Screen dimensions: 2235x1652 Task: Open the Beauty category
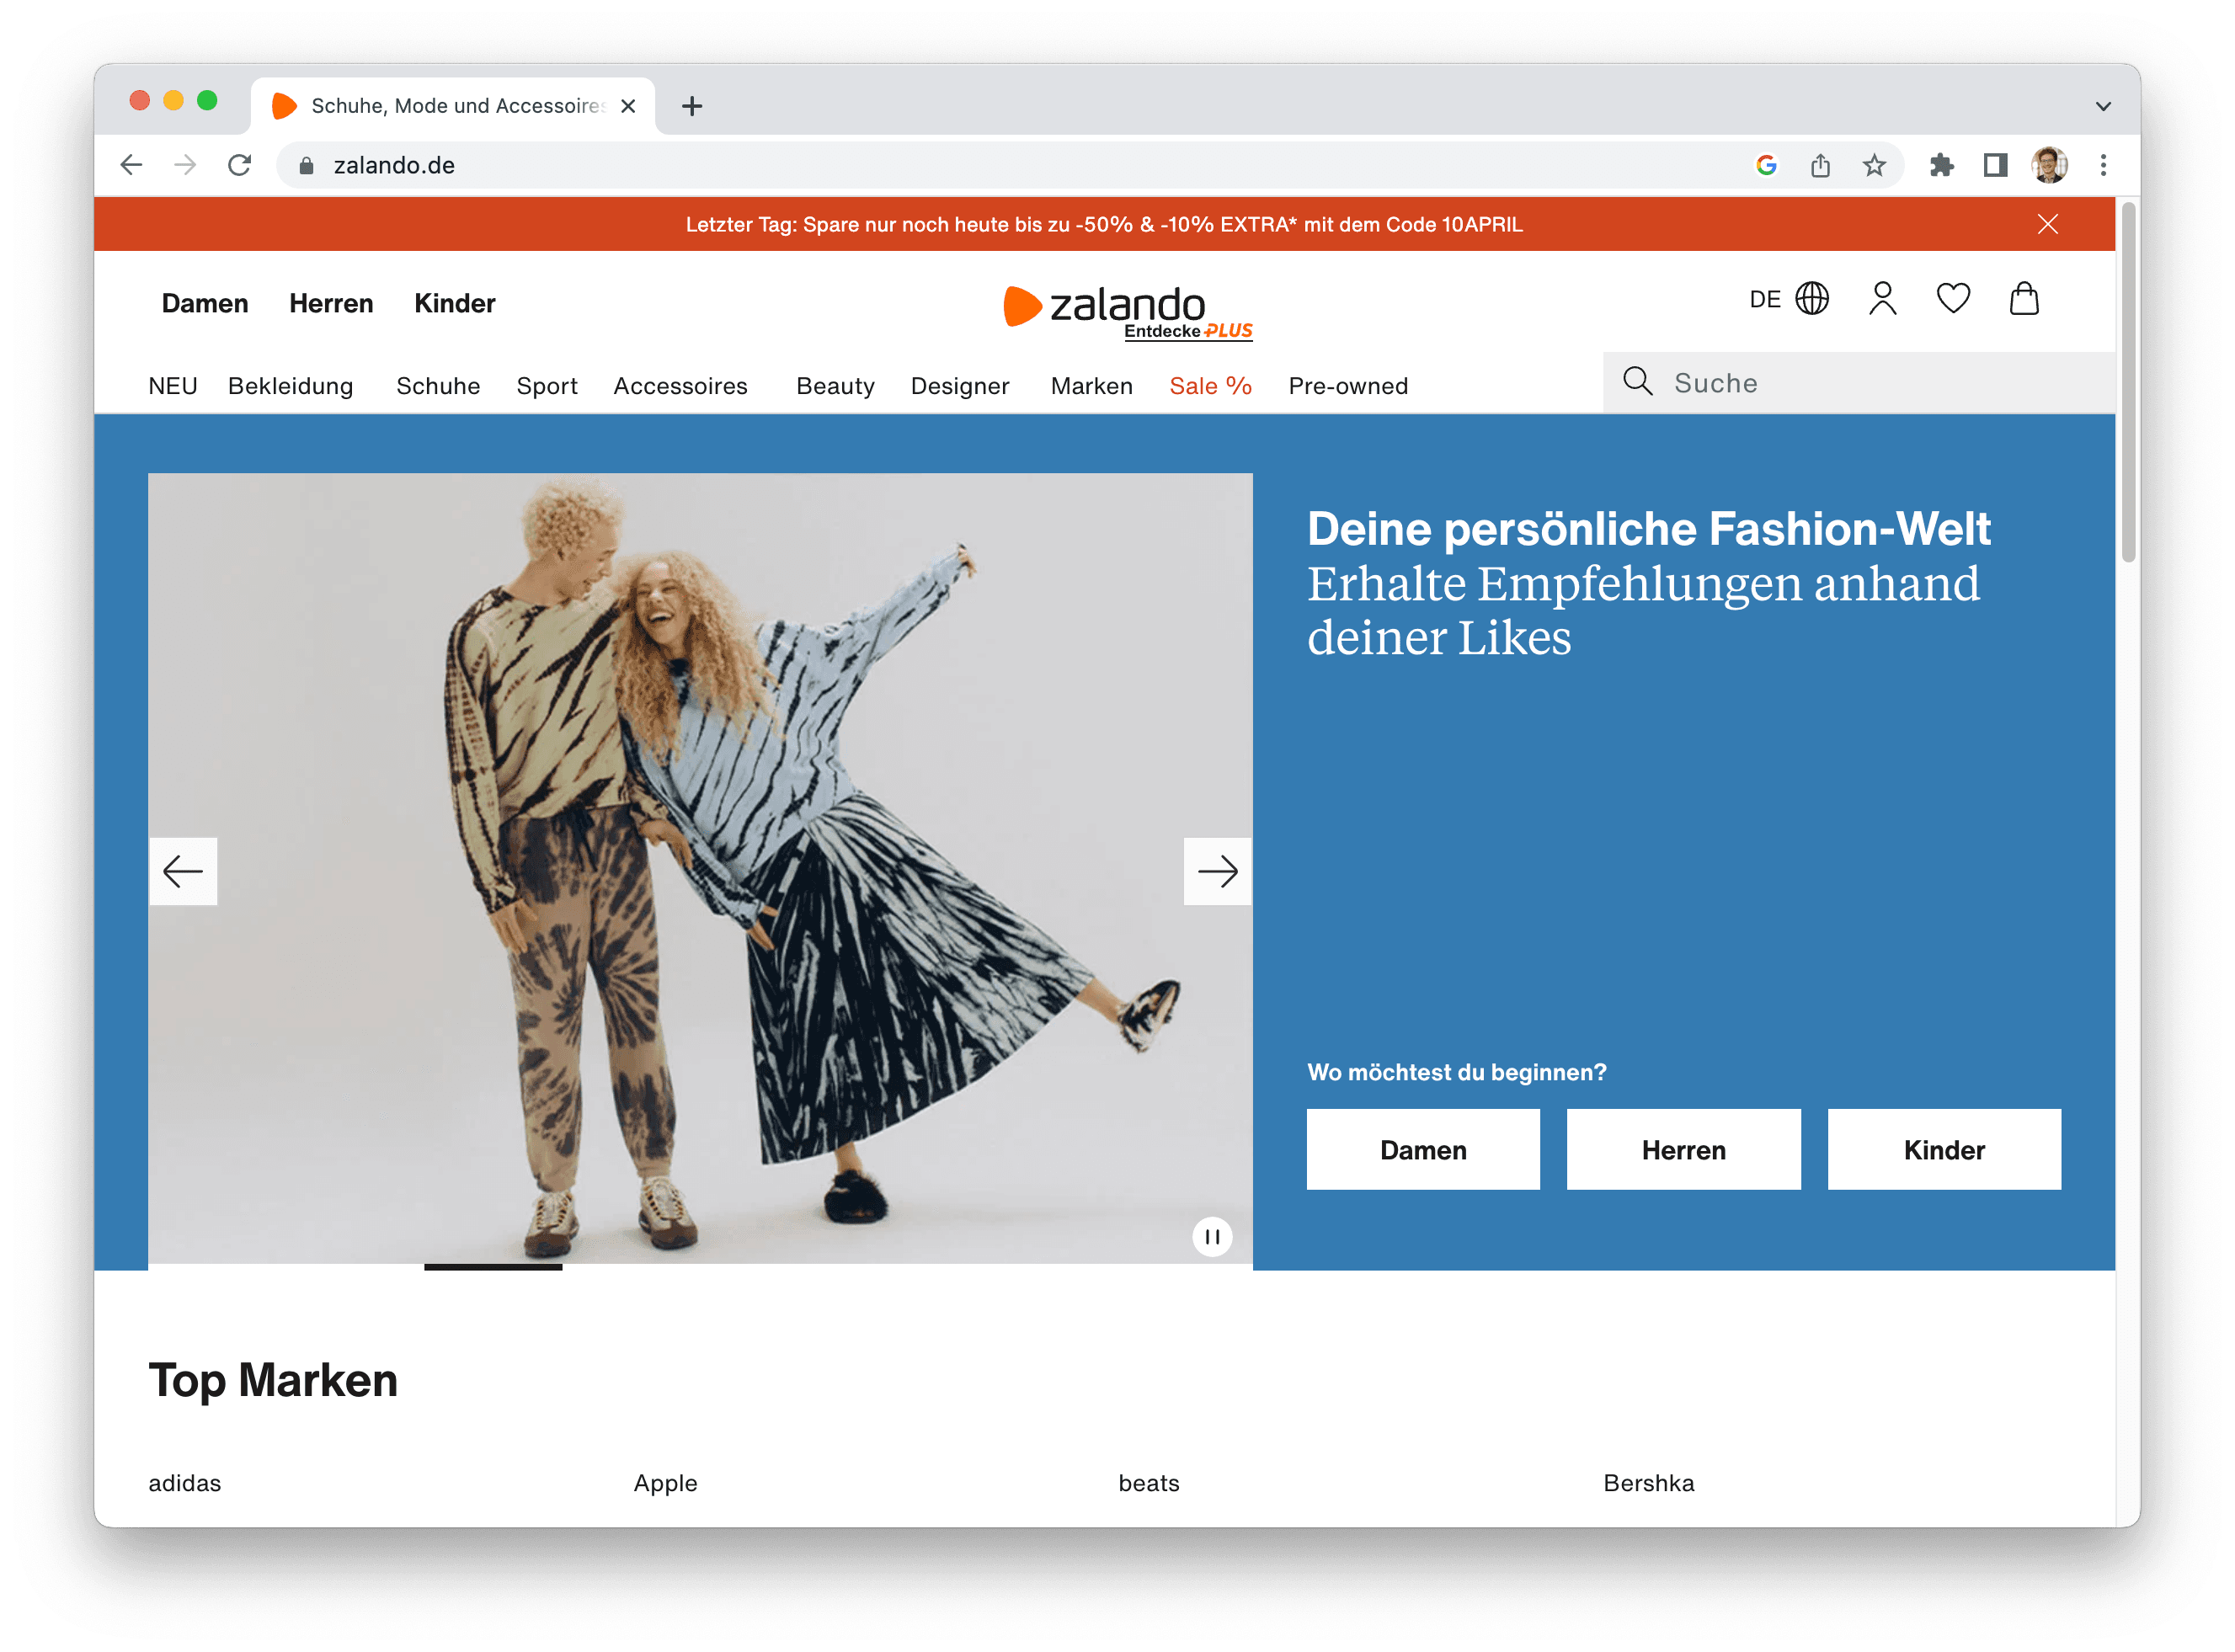835,386
